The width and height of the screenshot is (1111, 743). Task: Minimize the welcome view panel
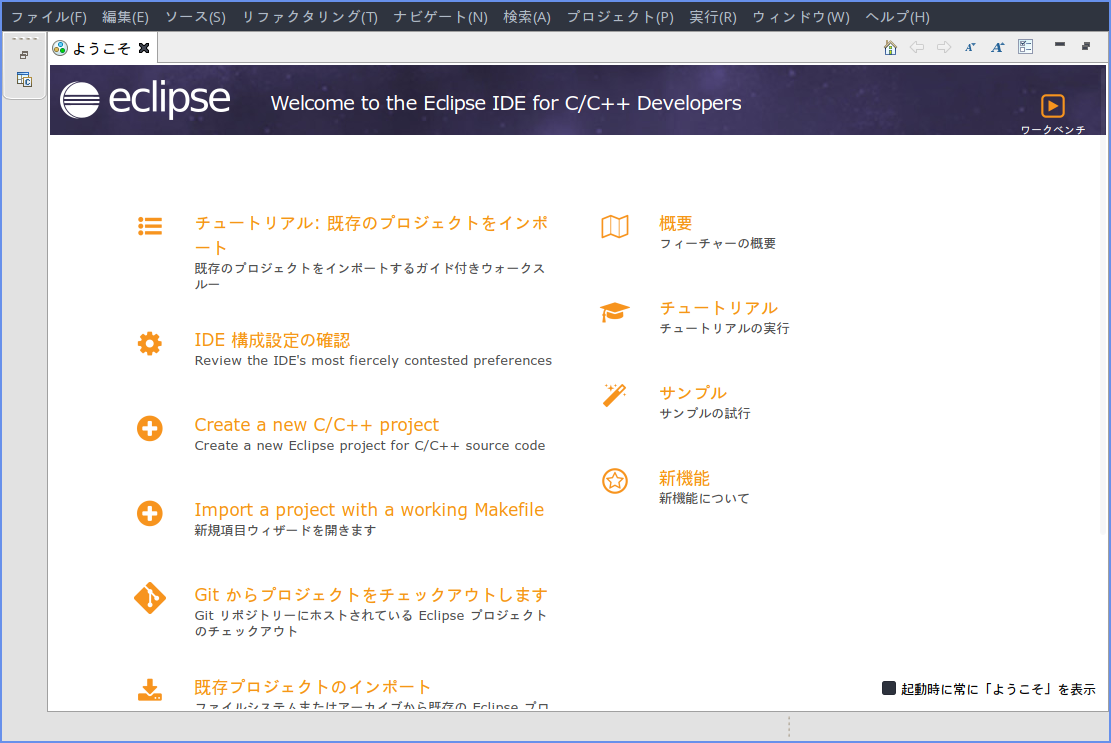tap(1060, 45)
